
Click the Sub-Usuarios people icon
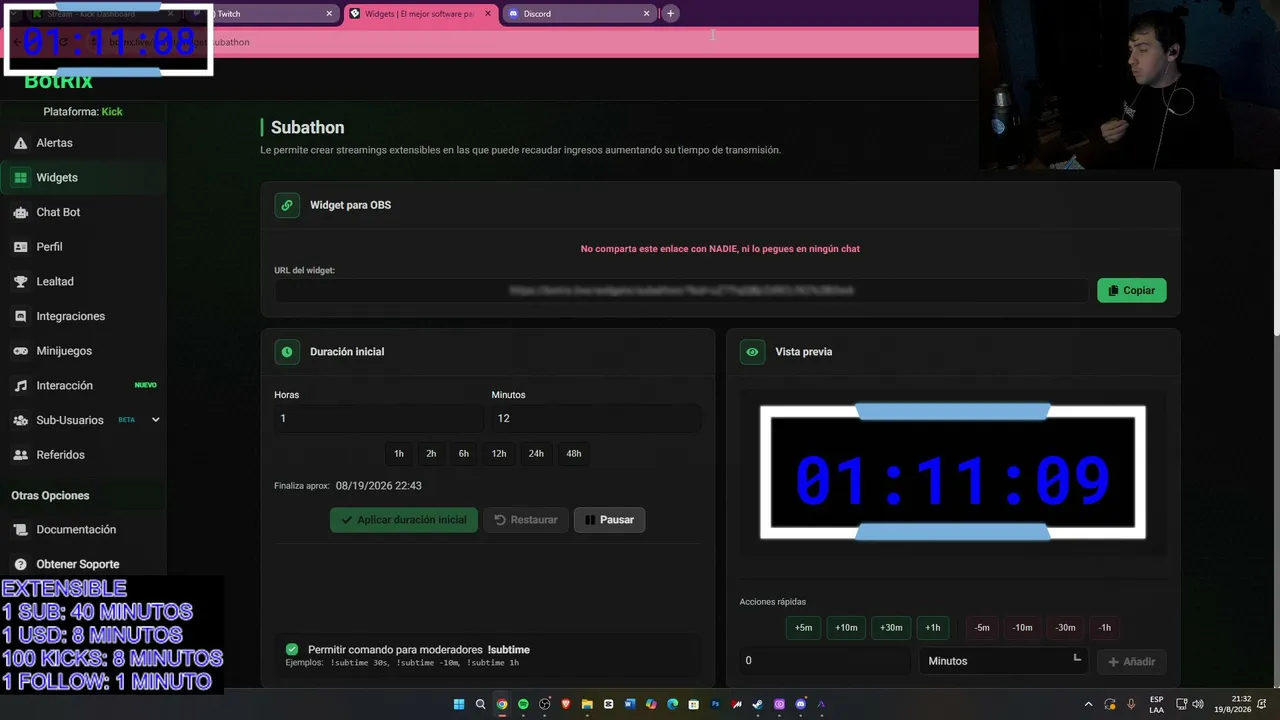(20, 420)
